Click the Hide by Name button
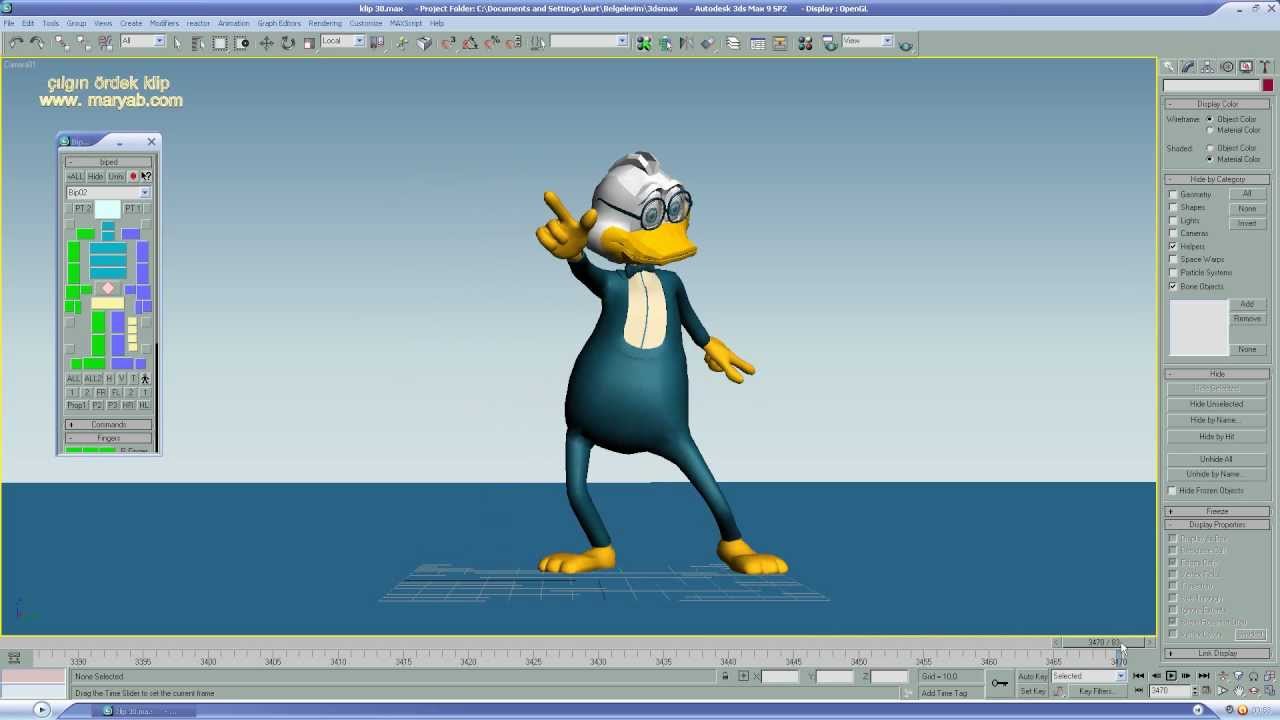This screenshot has height=720, width=1280. tap(1216, 420)
